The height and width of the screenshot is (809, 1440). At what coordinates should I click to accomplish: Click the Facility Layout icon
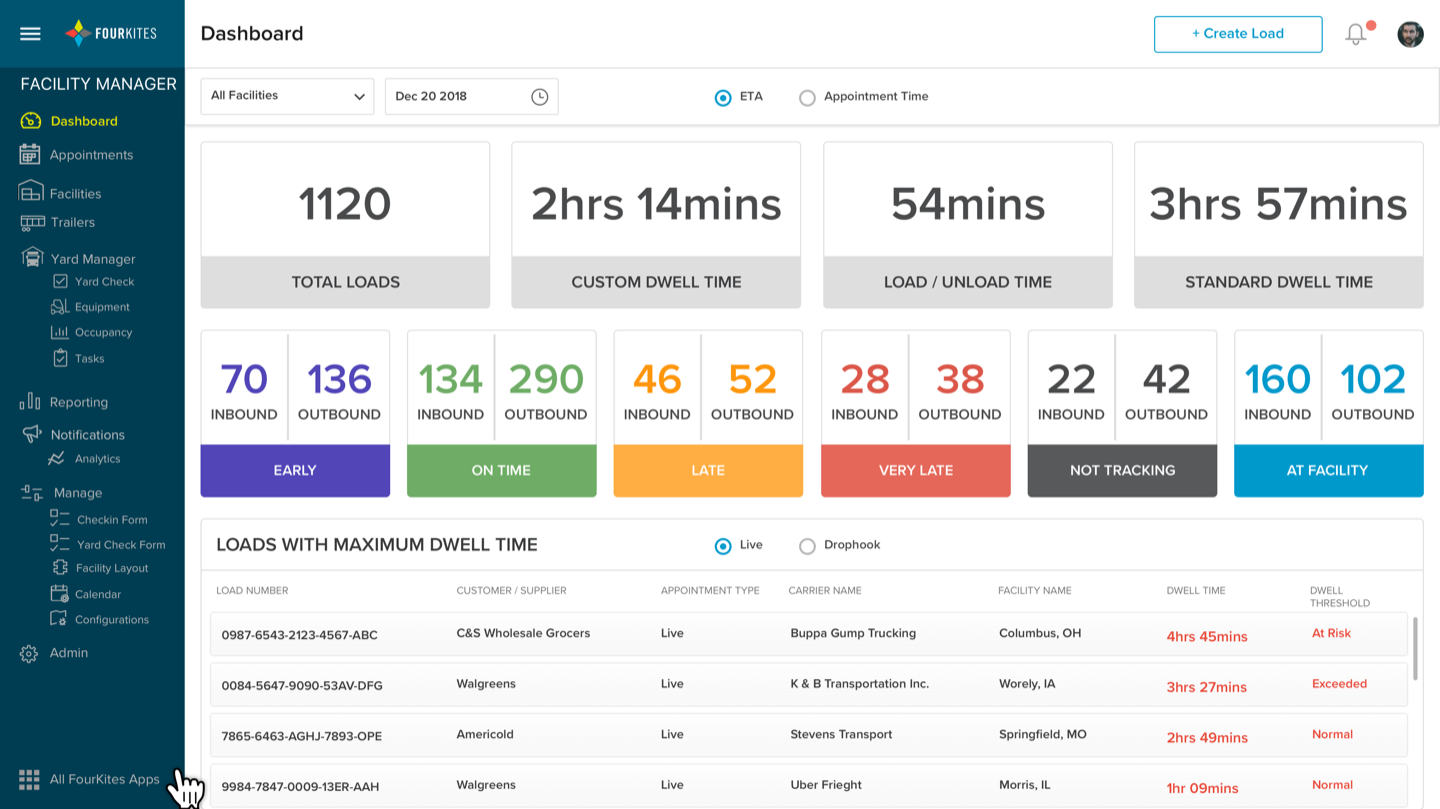[x=60, y=568]
